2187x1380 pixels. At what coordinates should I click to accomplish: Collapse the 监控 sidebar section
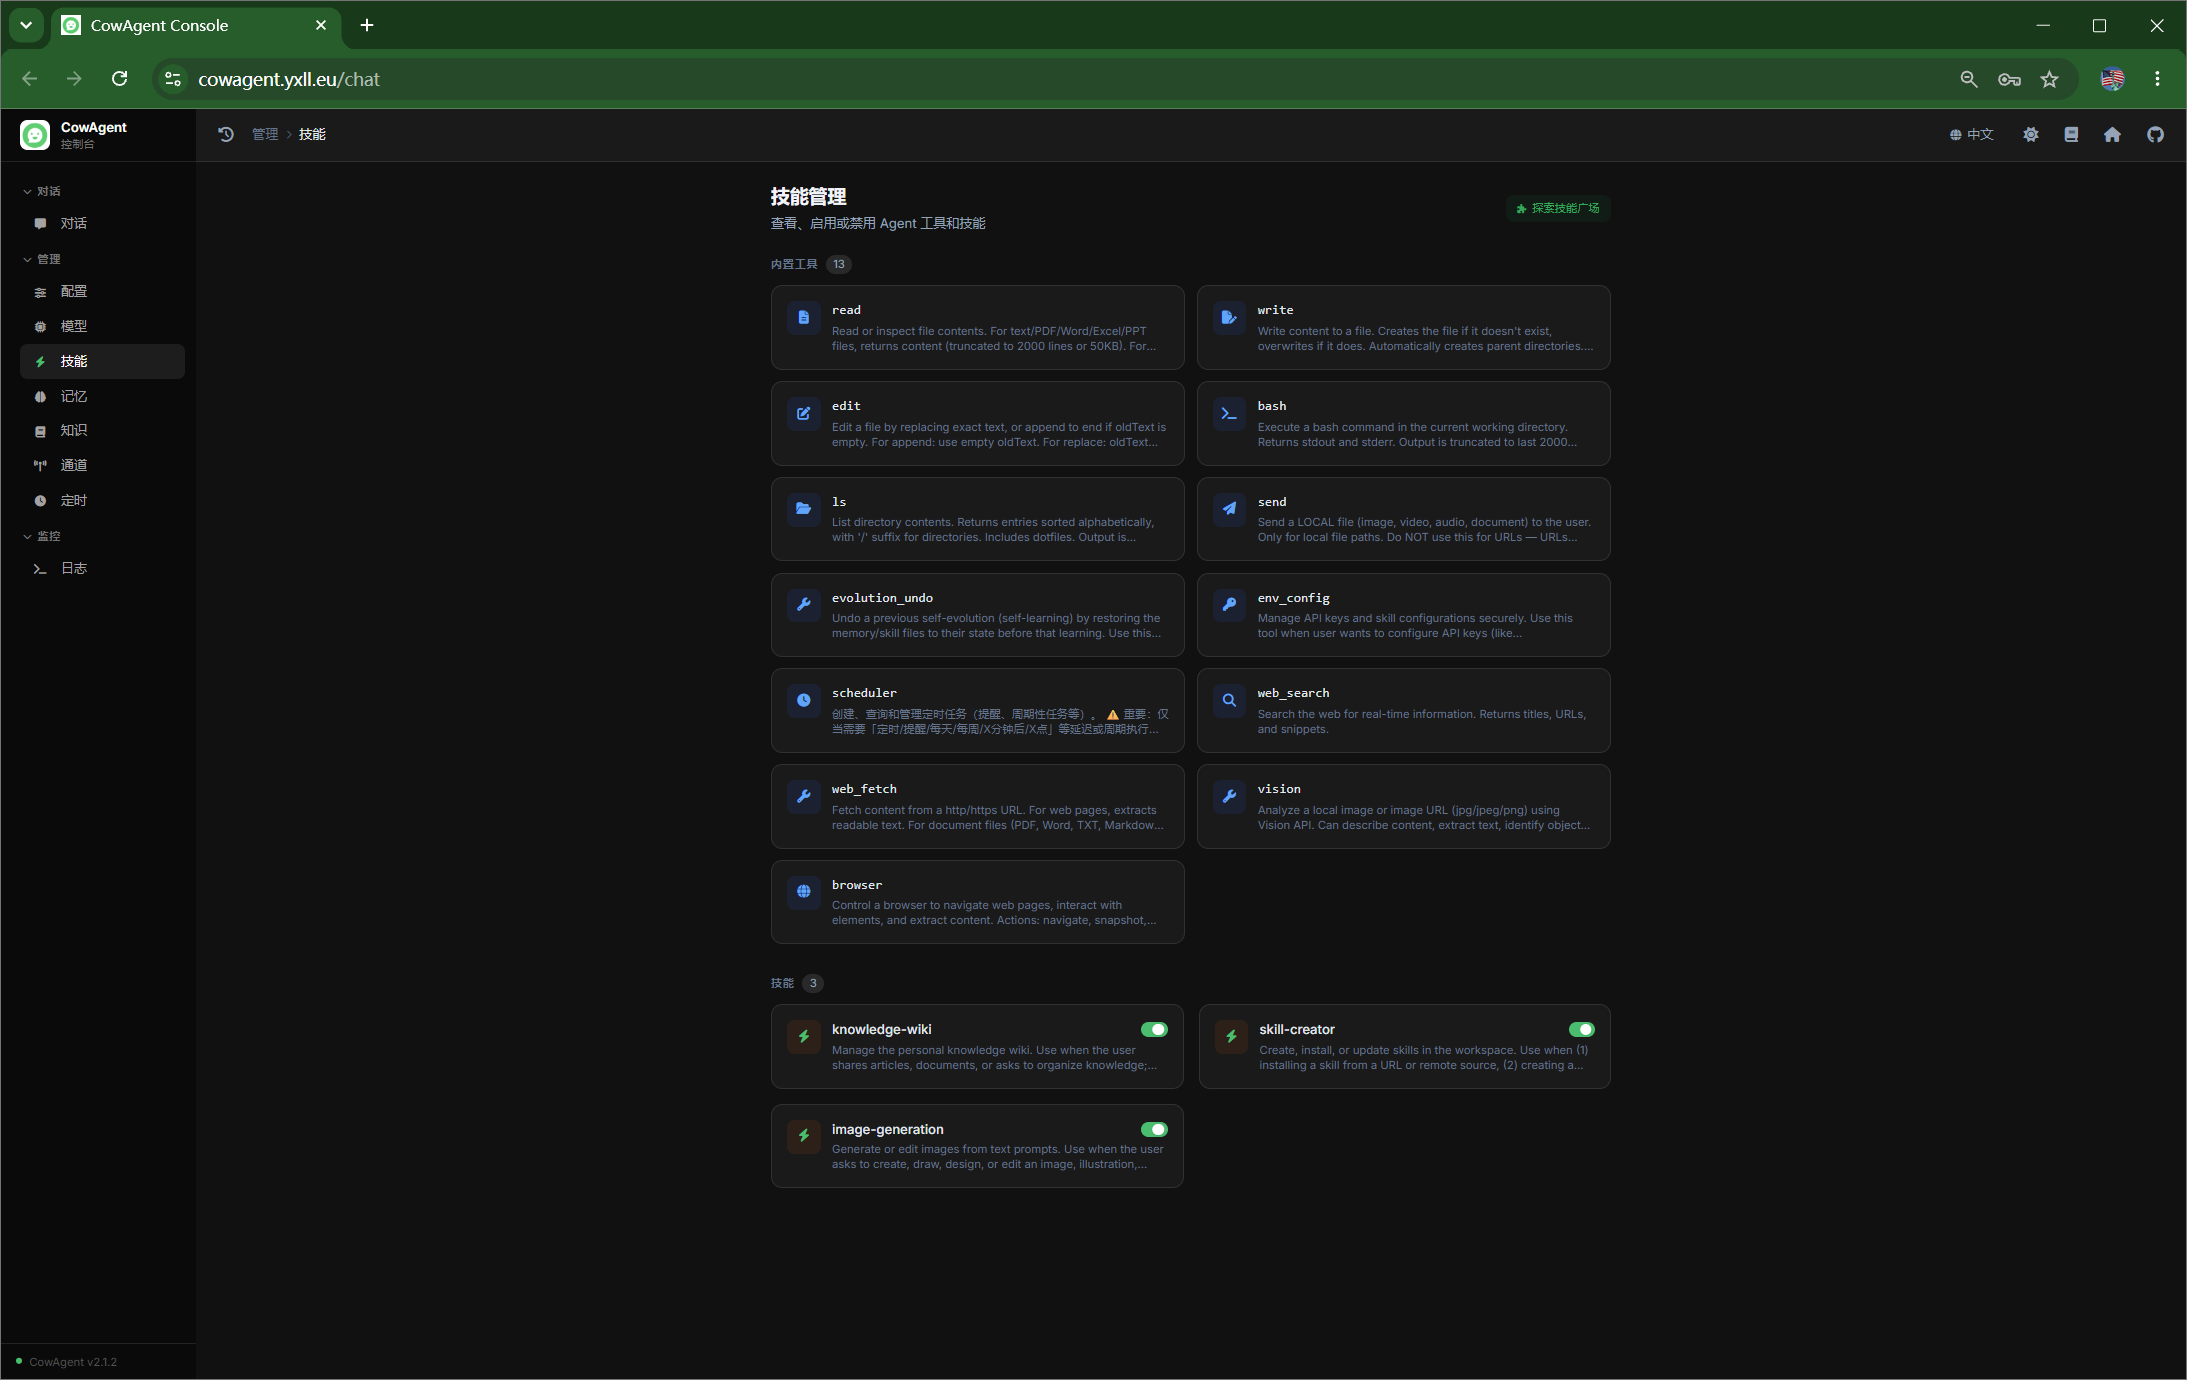pyautogui.click(x=42, y=536)
